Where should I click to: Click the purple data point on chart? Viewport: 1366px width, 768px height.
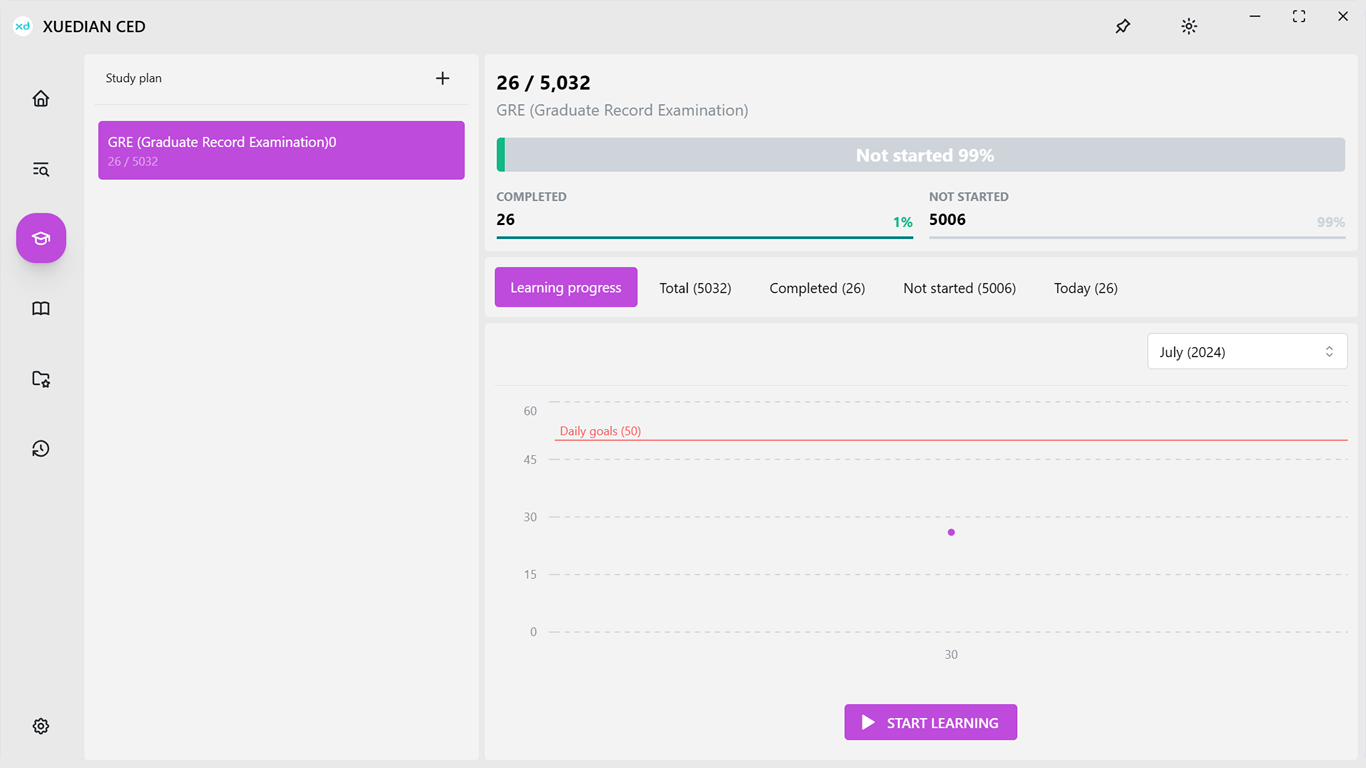(951, 532)
